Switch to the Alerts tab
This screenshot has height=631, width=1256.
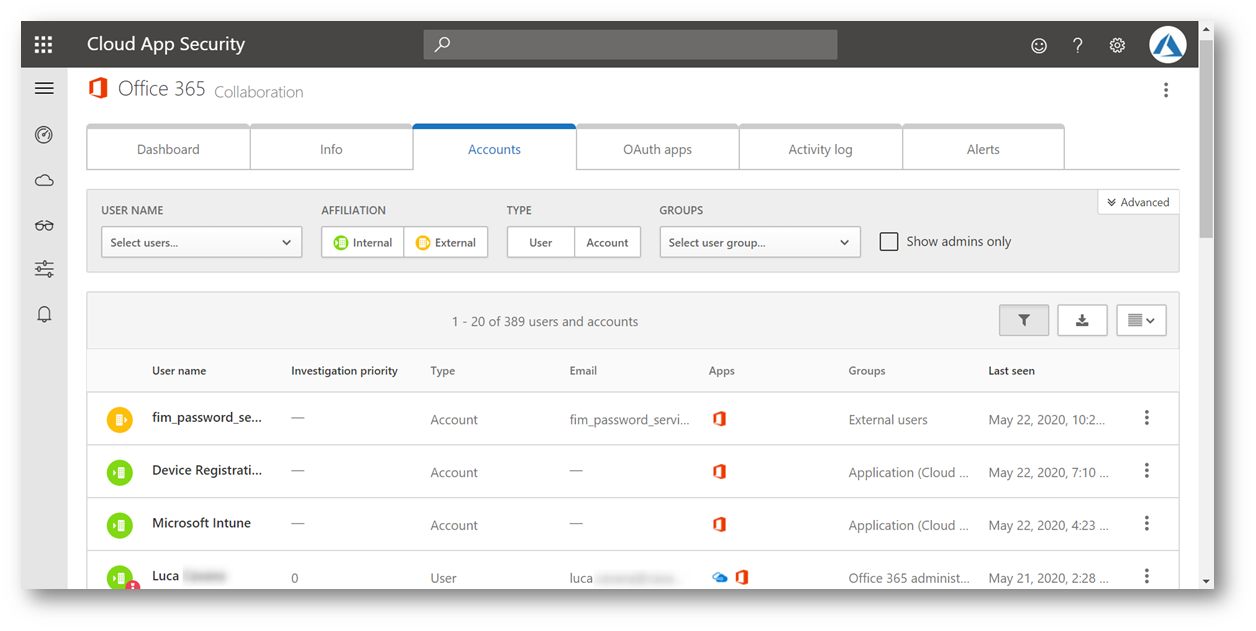click(x=983, y=149)
